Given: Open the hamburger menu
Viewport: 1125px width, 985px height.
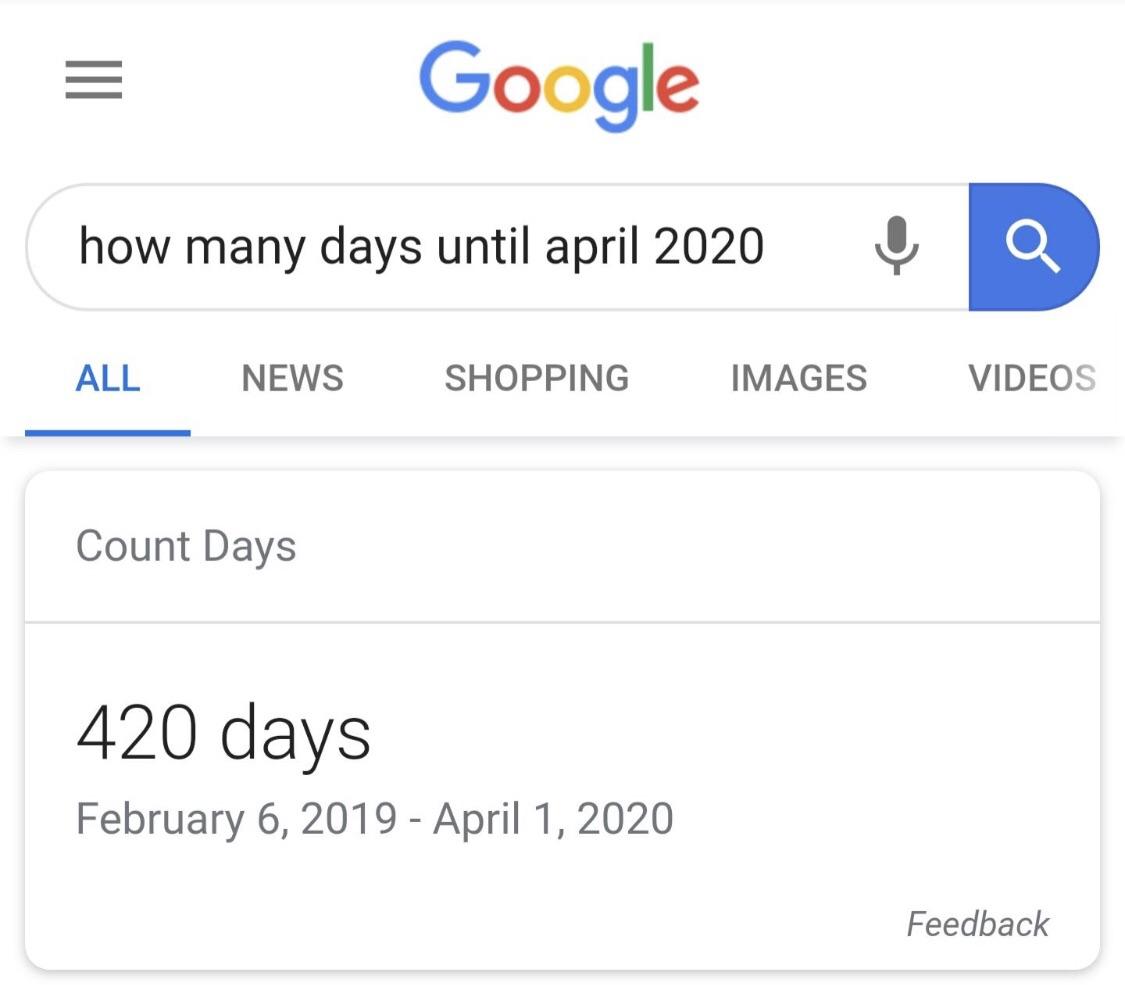Looking at the screenshot, I should (94, 81).
